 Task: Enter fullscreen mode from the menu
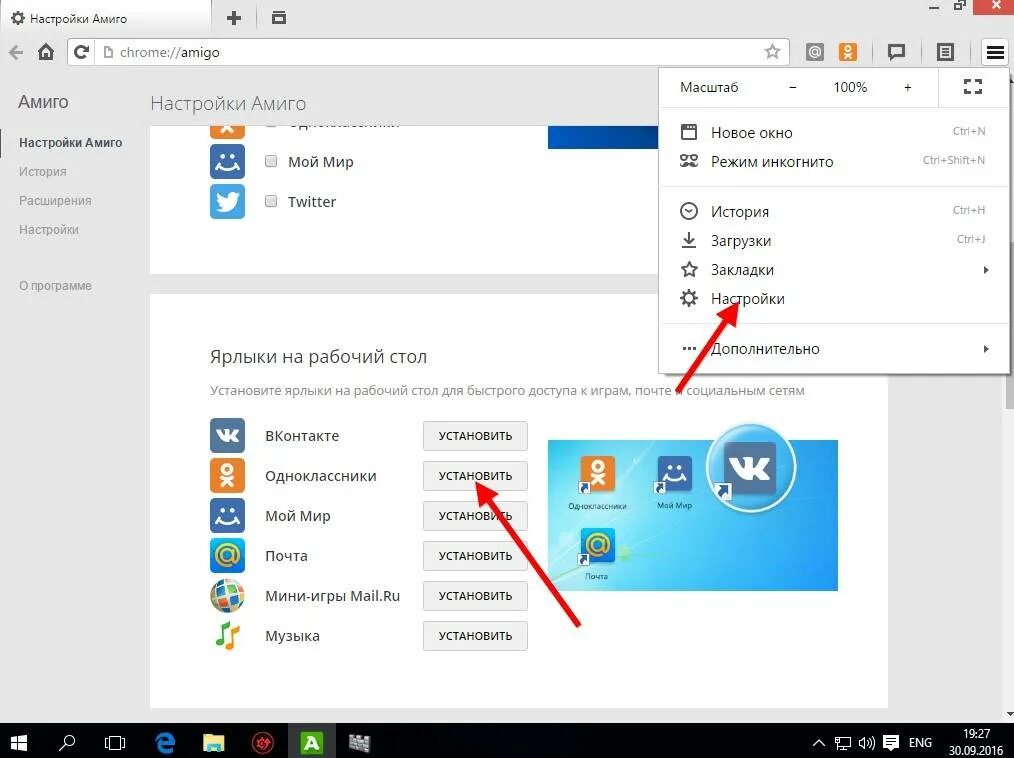[973, 87]
